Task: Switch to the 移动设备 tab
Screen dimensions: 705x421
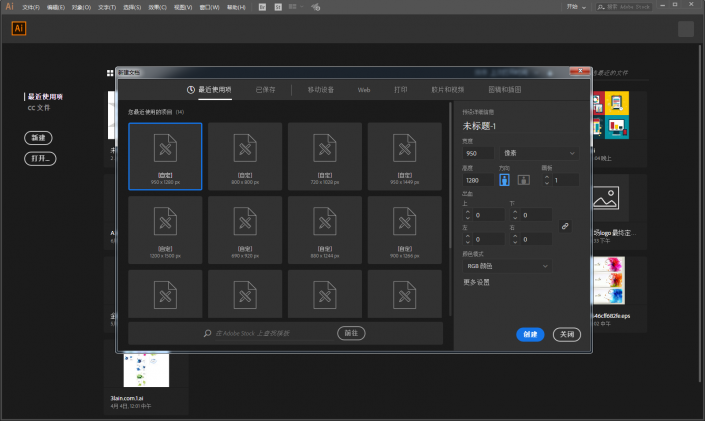Action: (x=321, y=90)
